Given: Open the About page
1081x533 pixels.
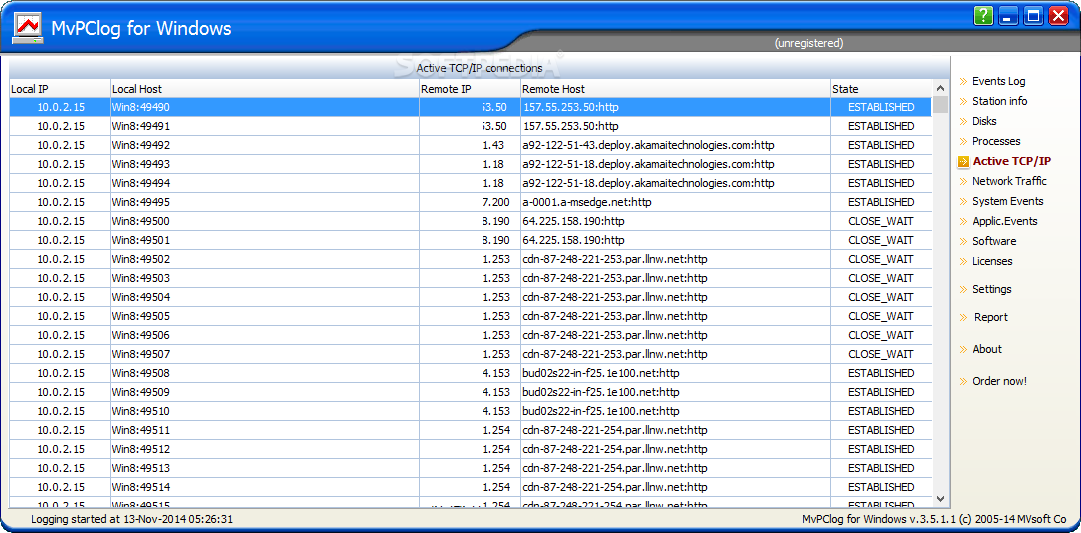Looking at the screenshot, I should point(987,350).
